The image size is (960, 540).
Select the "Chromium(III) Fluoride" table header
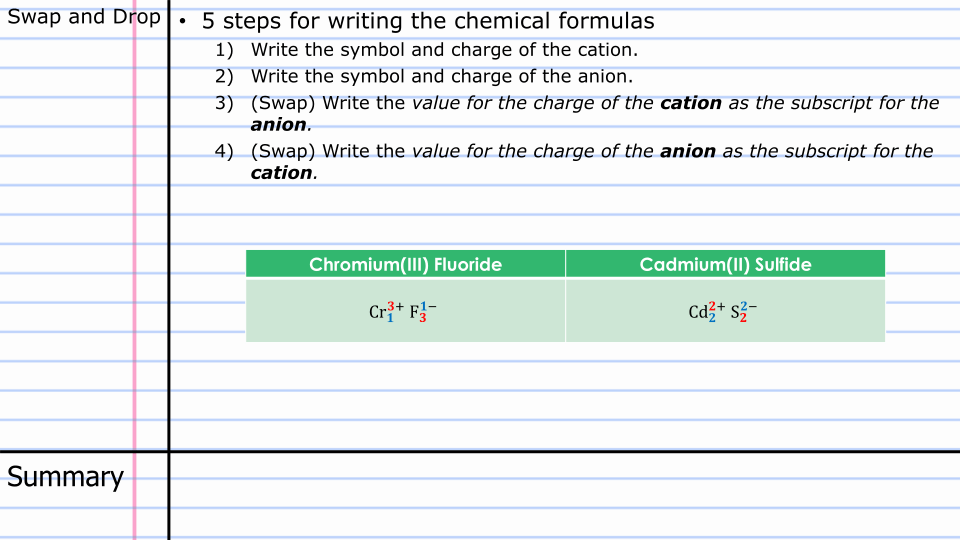coord(405,264)
